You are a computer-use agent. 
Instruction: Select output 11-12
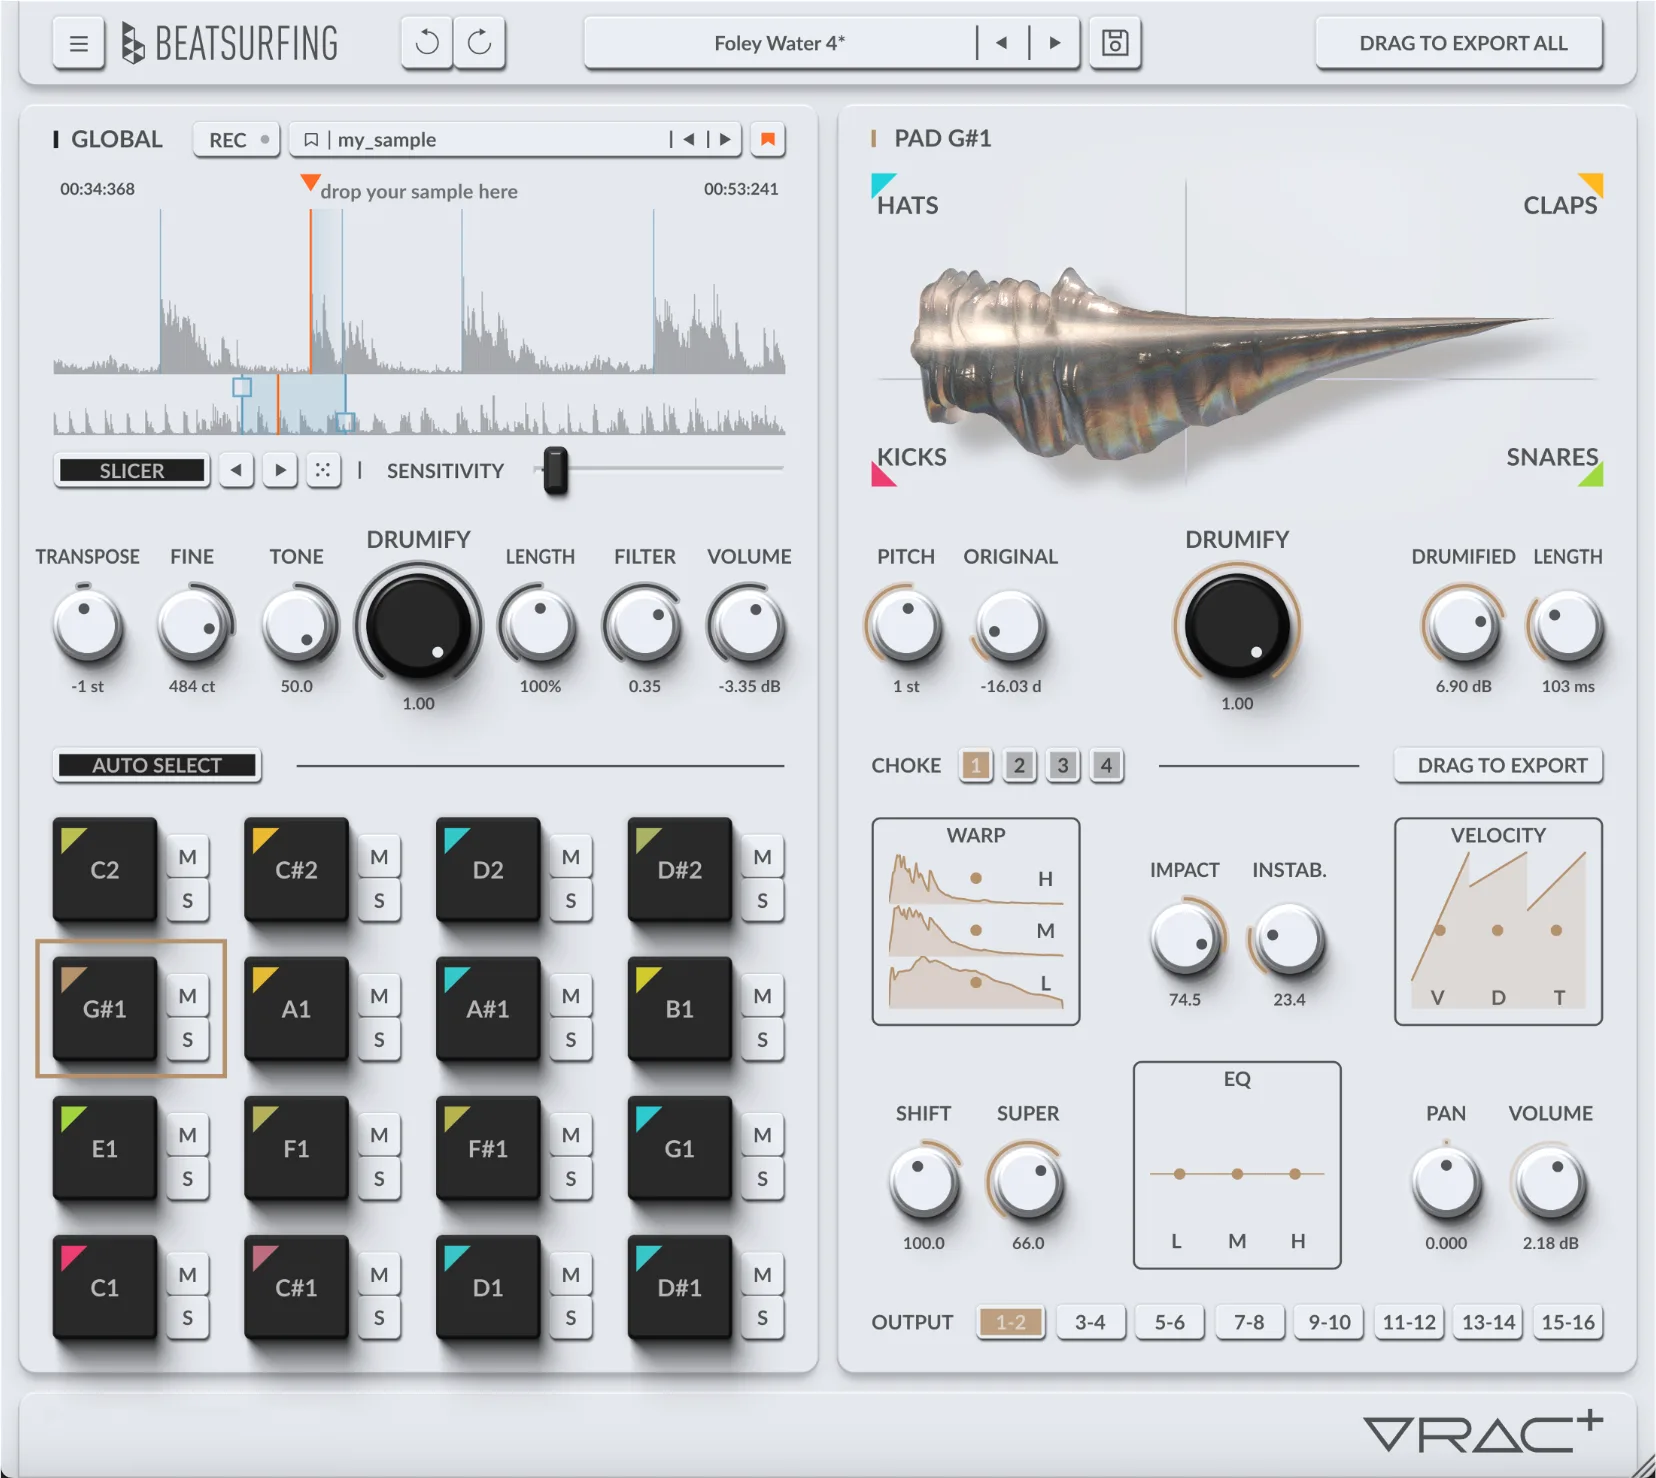click(x=1408, y=1322)
